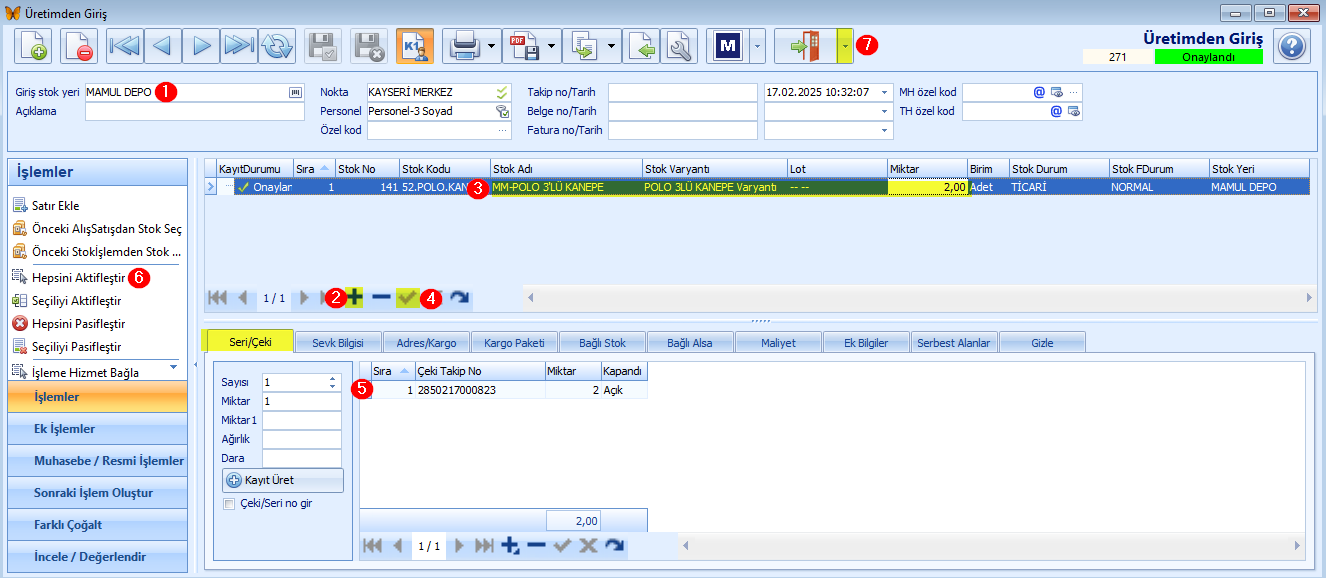Open the Sevk Bilgisi tab
Image resolution: width=1326 pixels, height=578 pixels.
click(339, 343)
